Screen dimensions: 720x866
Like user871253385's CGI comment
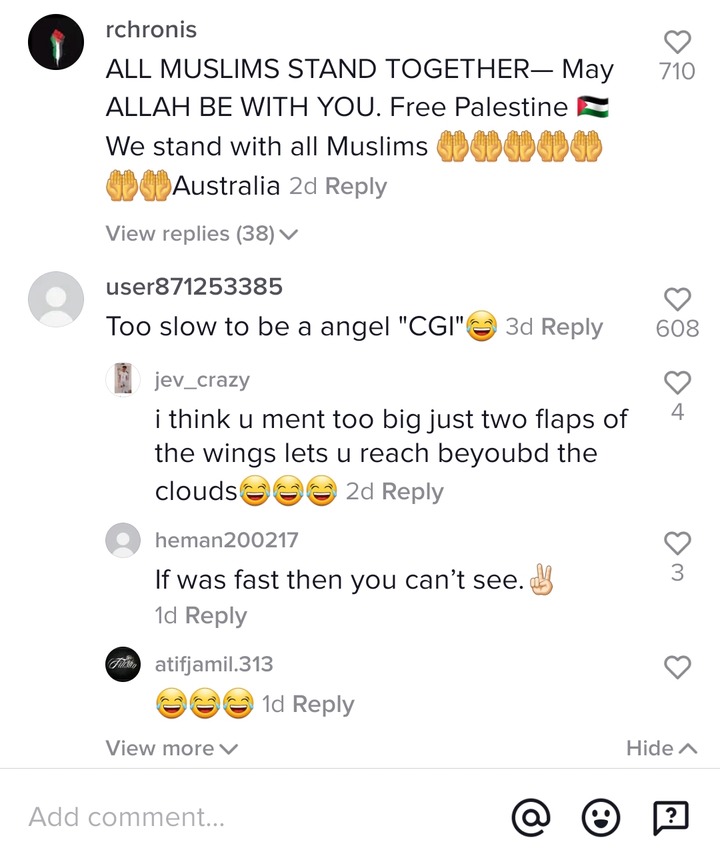click(677, 299)
